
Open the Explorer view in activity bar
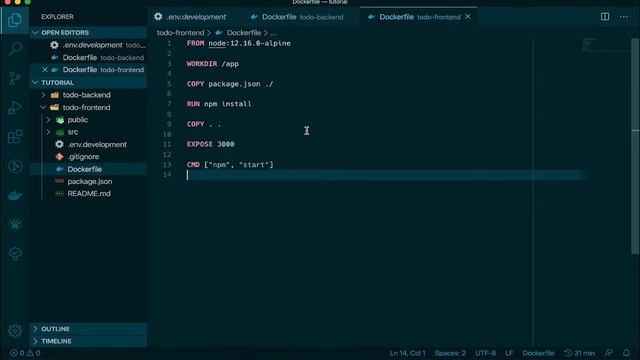[x=15, y=20]
